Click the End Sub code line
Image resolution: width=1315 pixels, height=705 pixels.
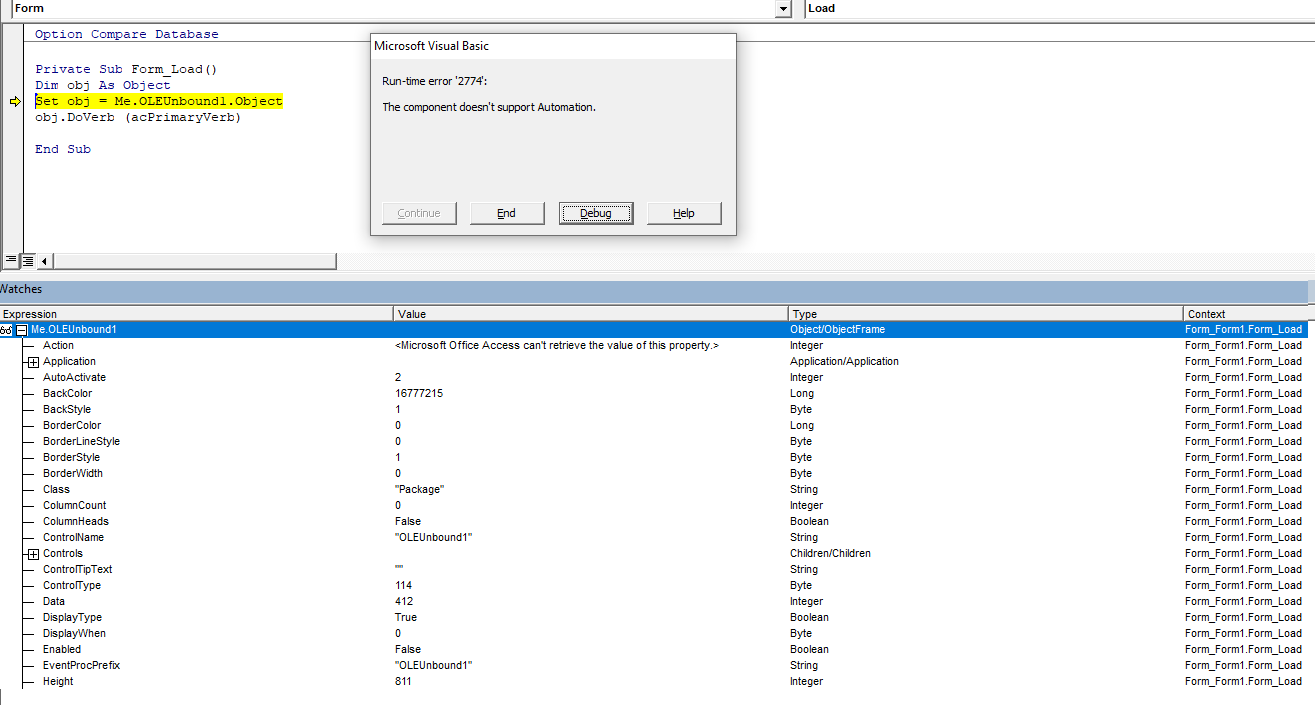(63, 150)
